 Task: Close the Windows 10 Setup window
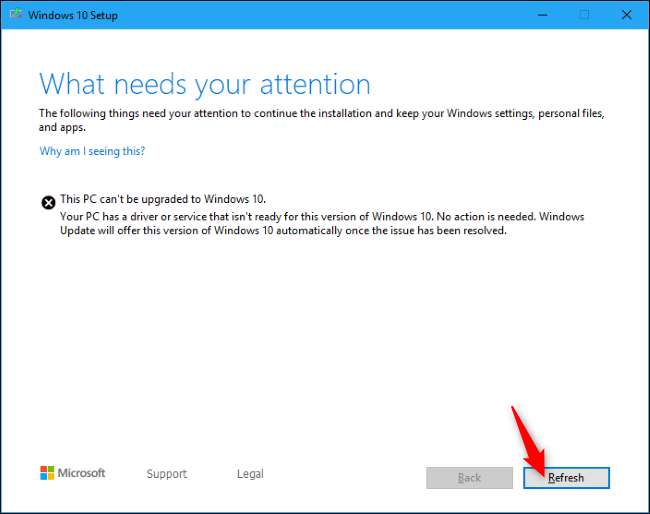[627, 15]
